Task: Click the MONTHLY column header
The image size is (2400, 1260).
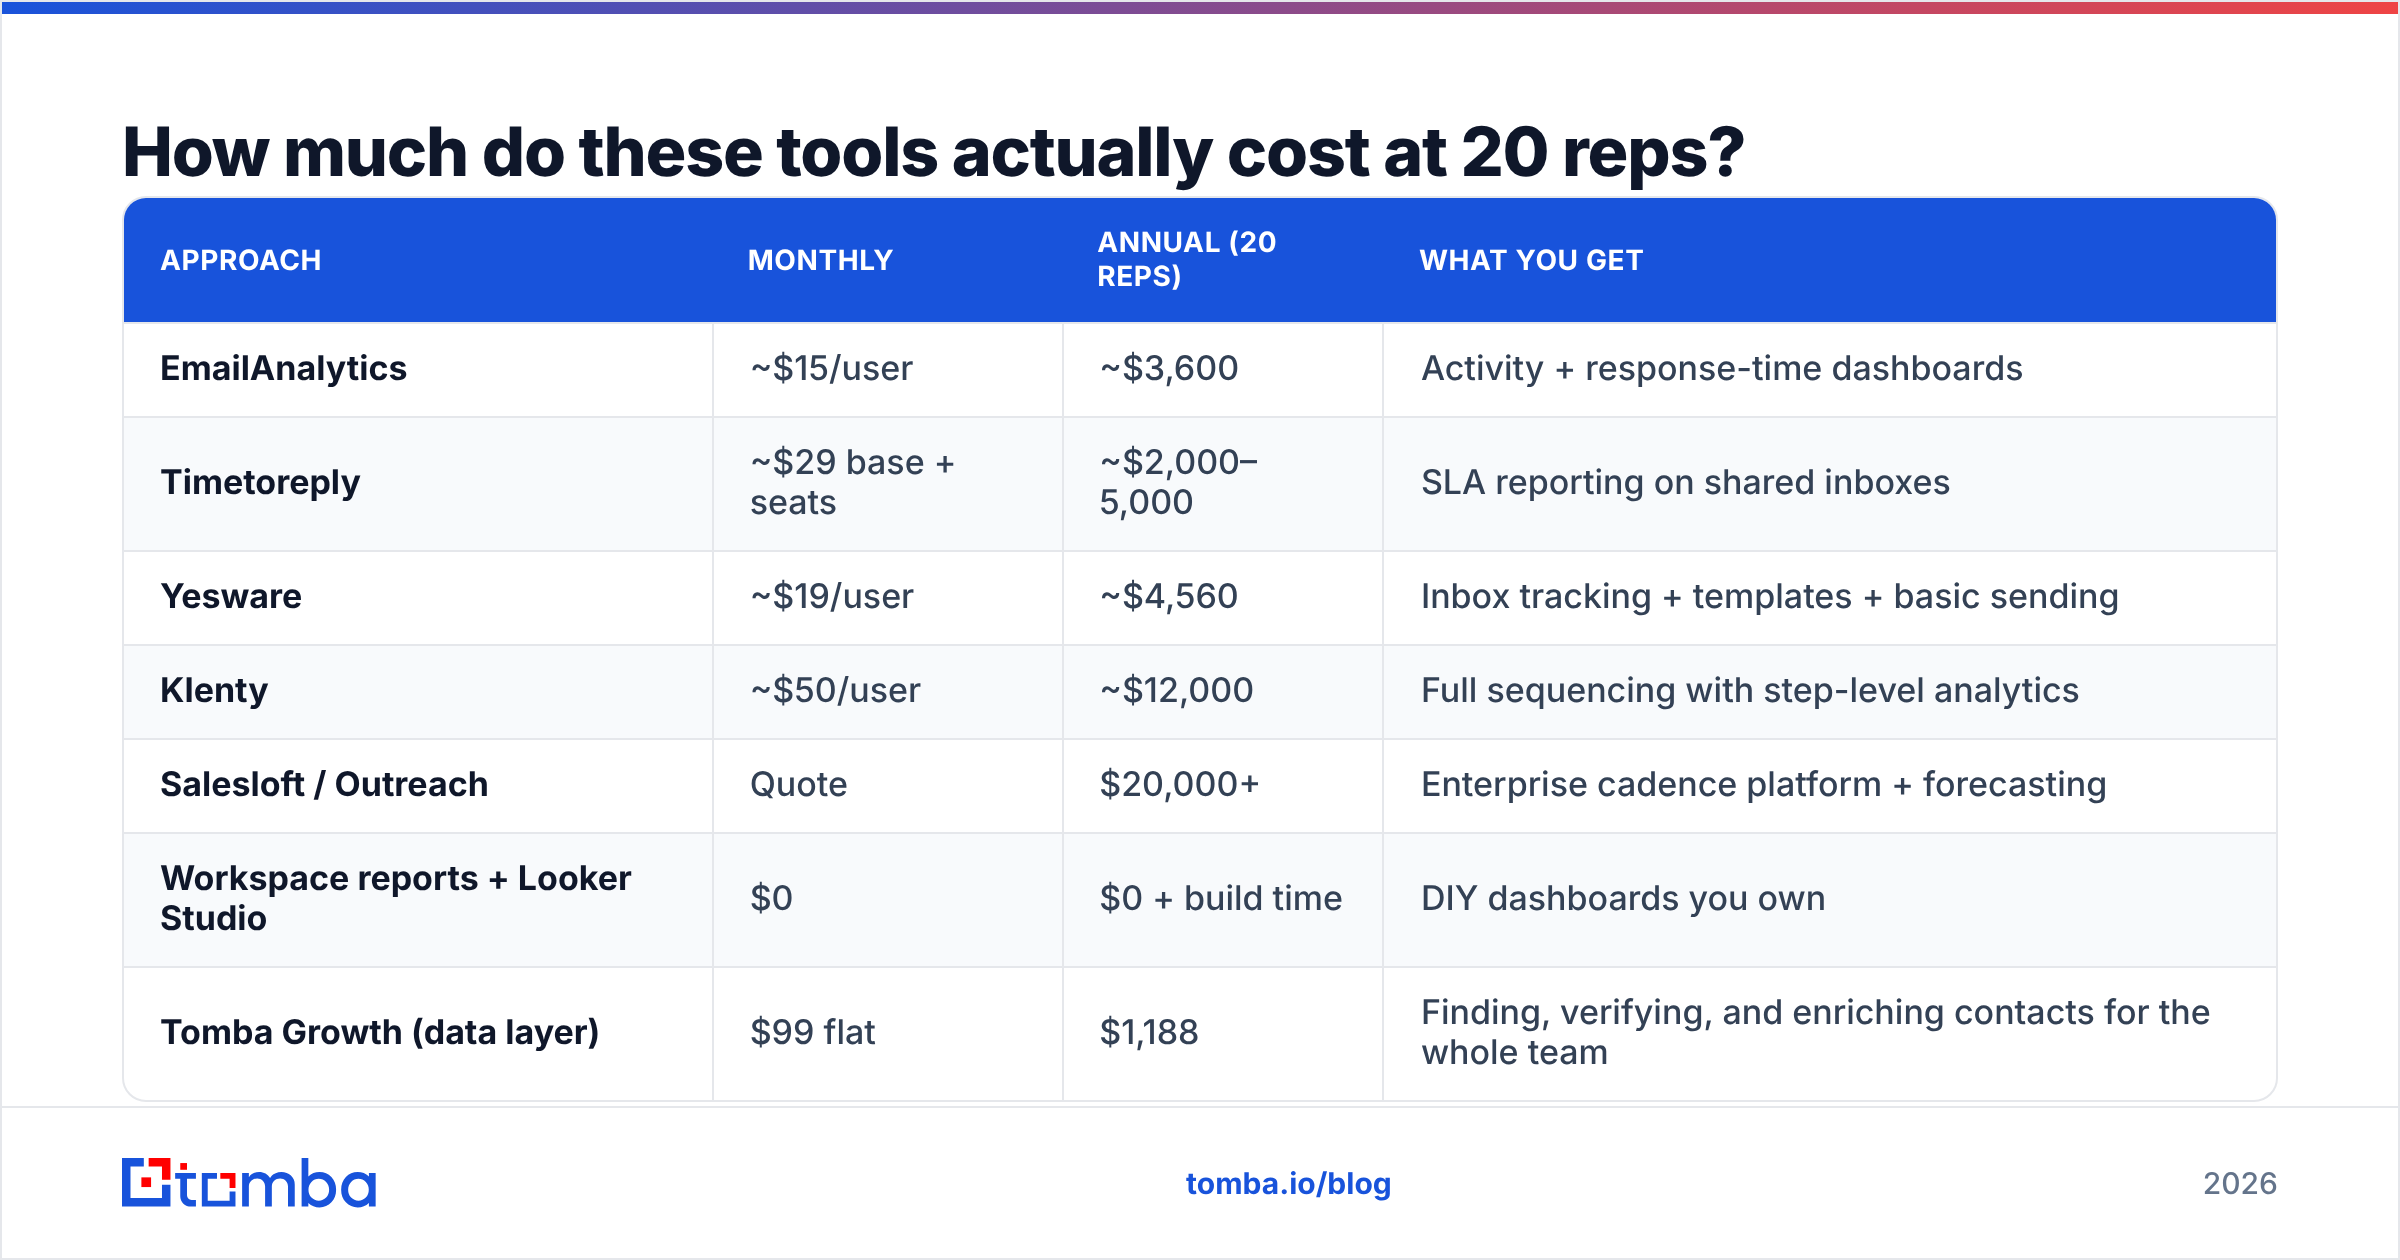Action: click(x=820, y=260)
